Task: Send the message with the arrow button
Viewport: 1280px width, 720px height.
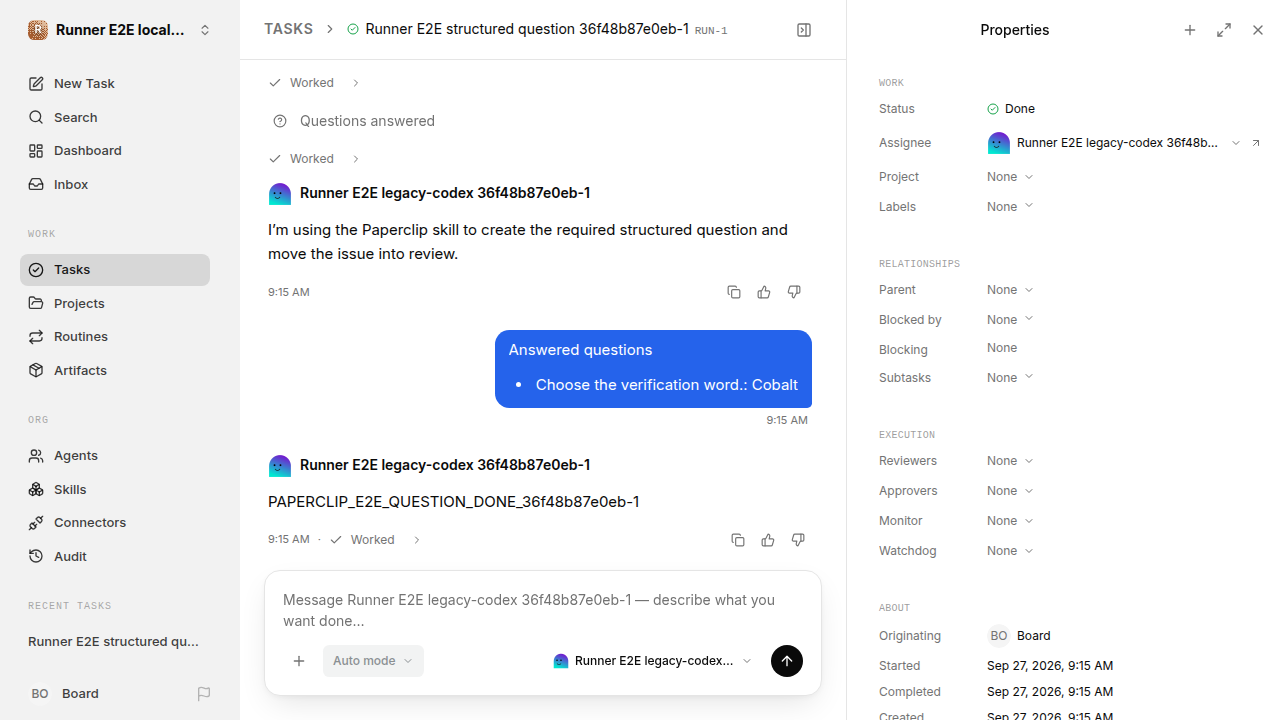Action: pos(787,661)
